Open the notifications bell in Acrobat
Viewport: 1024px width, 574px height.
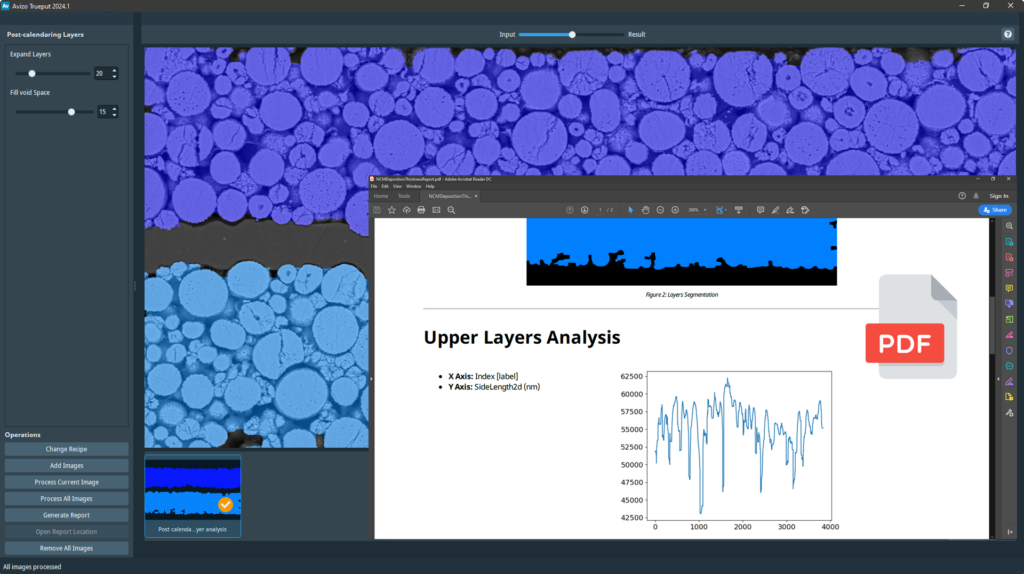tap(975, 196)
